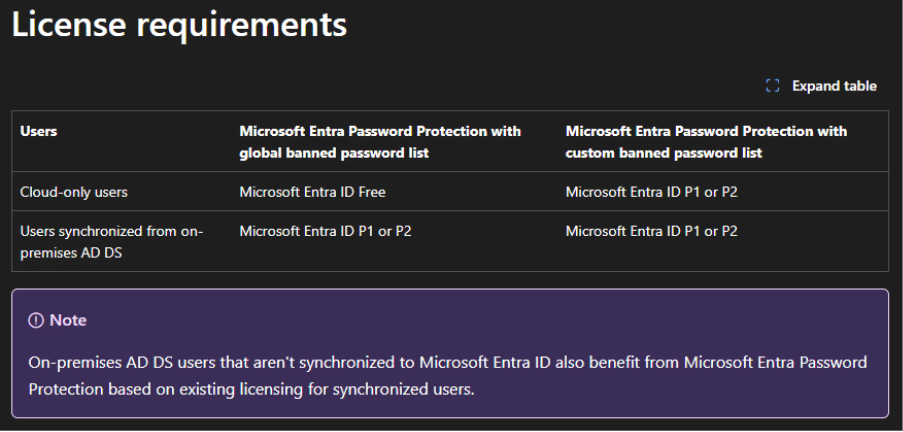Click the global banned password list column header
Image resolution: width=903 pixels, height=432 pixels.
click(x=380, y=142)
